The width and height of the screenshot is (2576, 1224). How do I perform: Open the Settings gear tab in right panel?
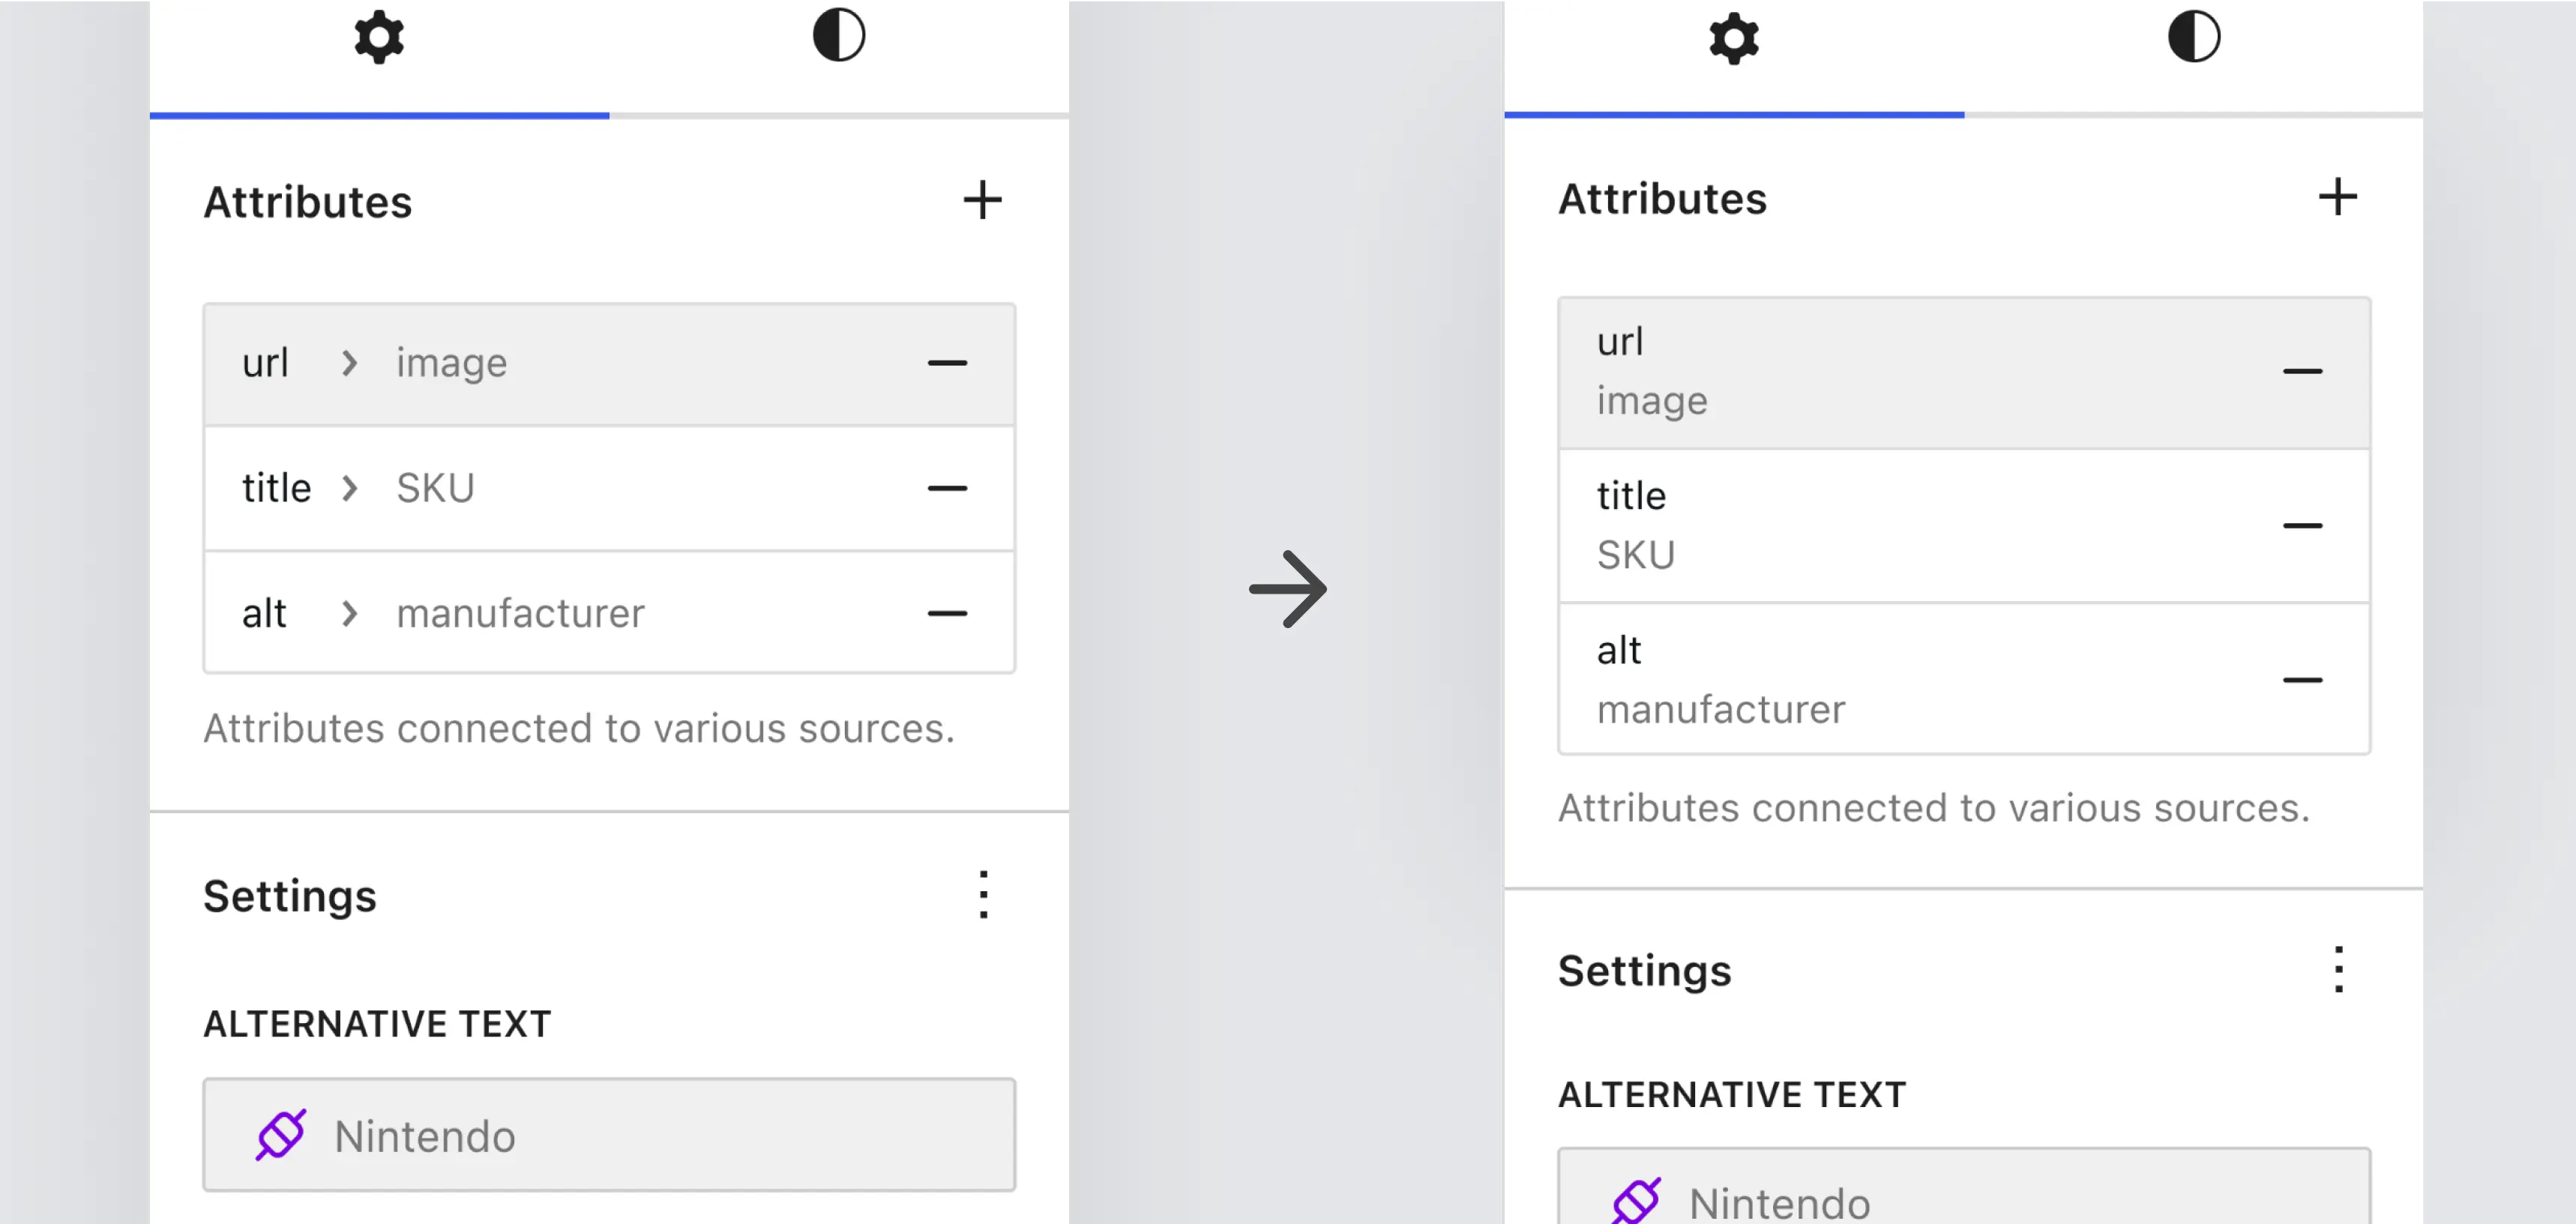coord(1733,39)
